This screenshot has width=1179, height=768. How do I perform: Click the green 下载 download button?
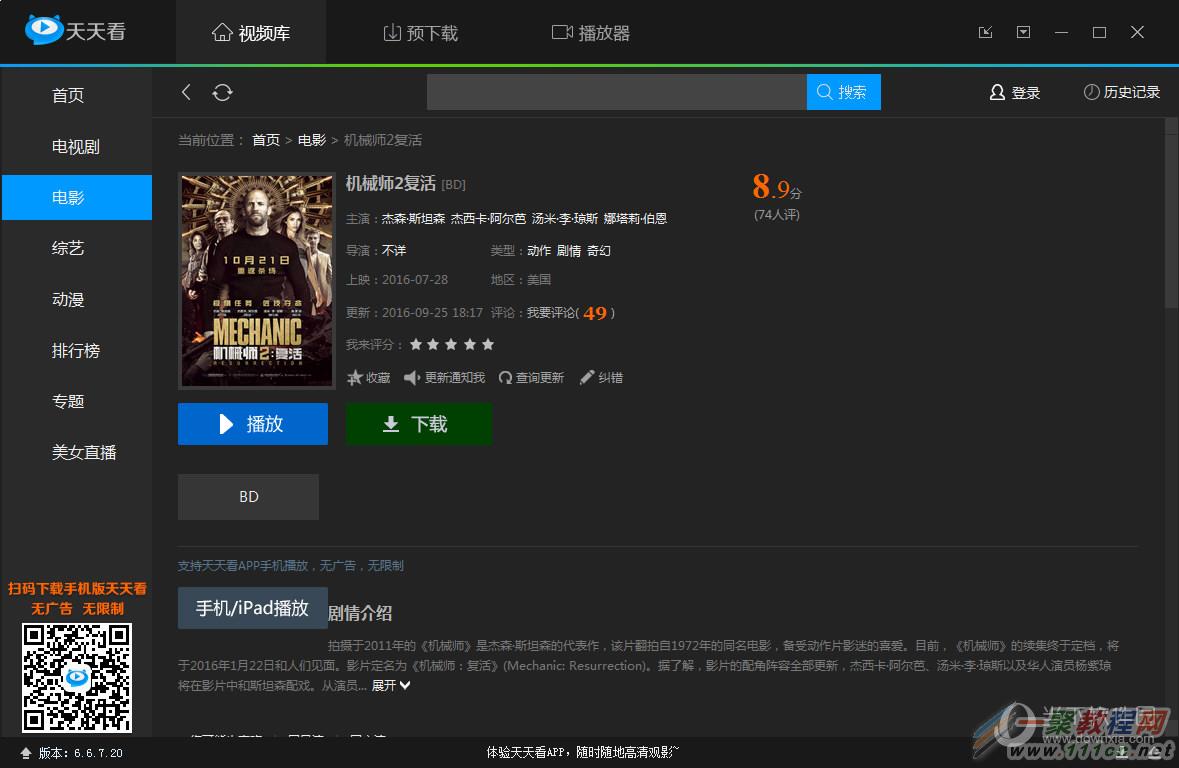[x=418, y=424]
